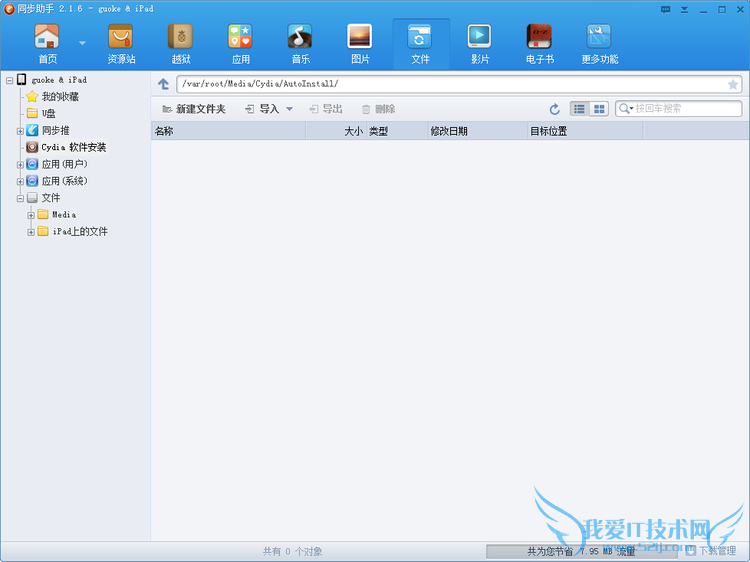Sort by 修改日期 column header
Image resolution: width=750 pixels, height=562 pixels.
click(x=477, y=131)
